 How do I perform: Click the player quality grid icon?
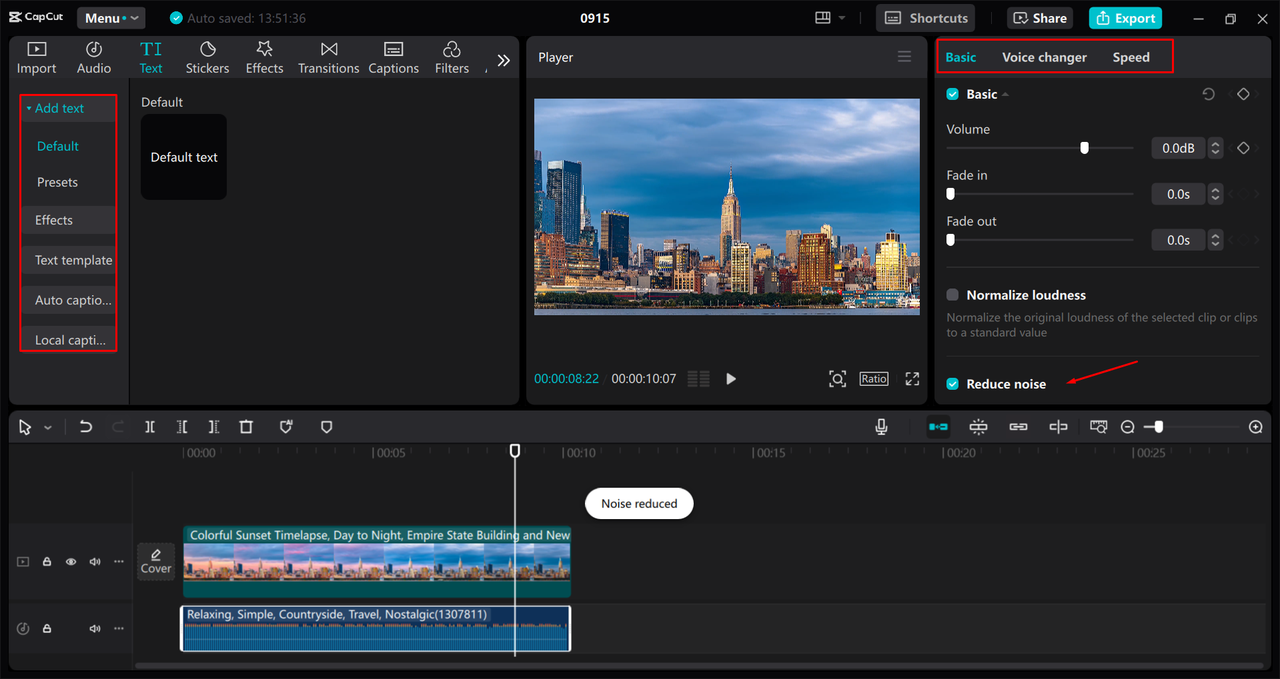(x=698, y=379)
